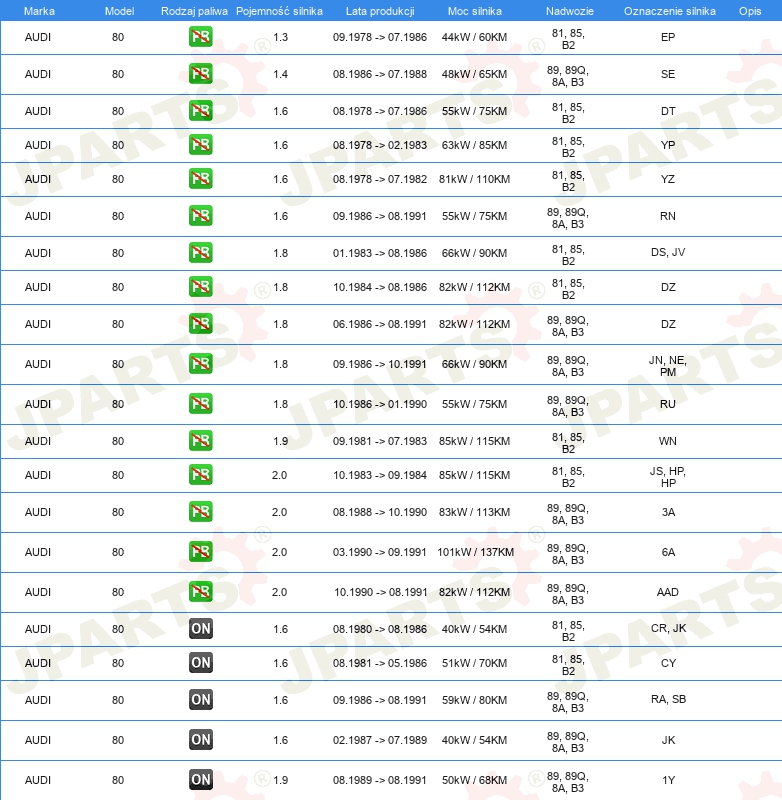The height and width of the screenshot is (800, 782).
Task: Click the engine capacity cell 1.4
Action: tap(281, 74)
